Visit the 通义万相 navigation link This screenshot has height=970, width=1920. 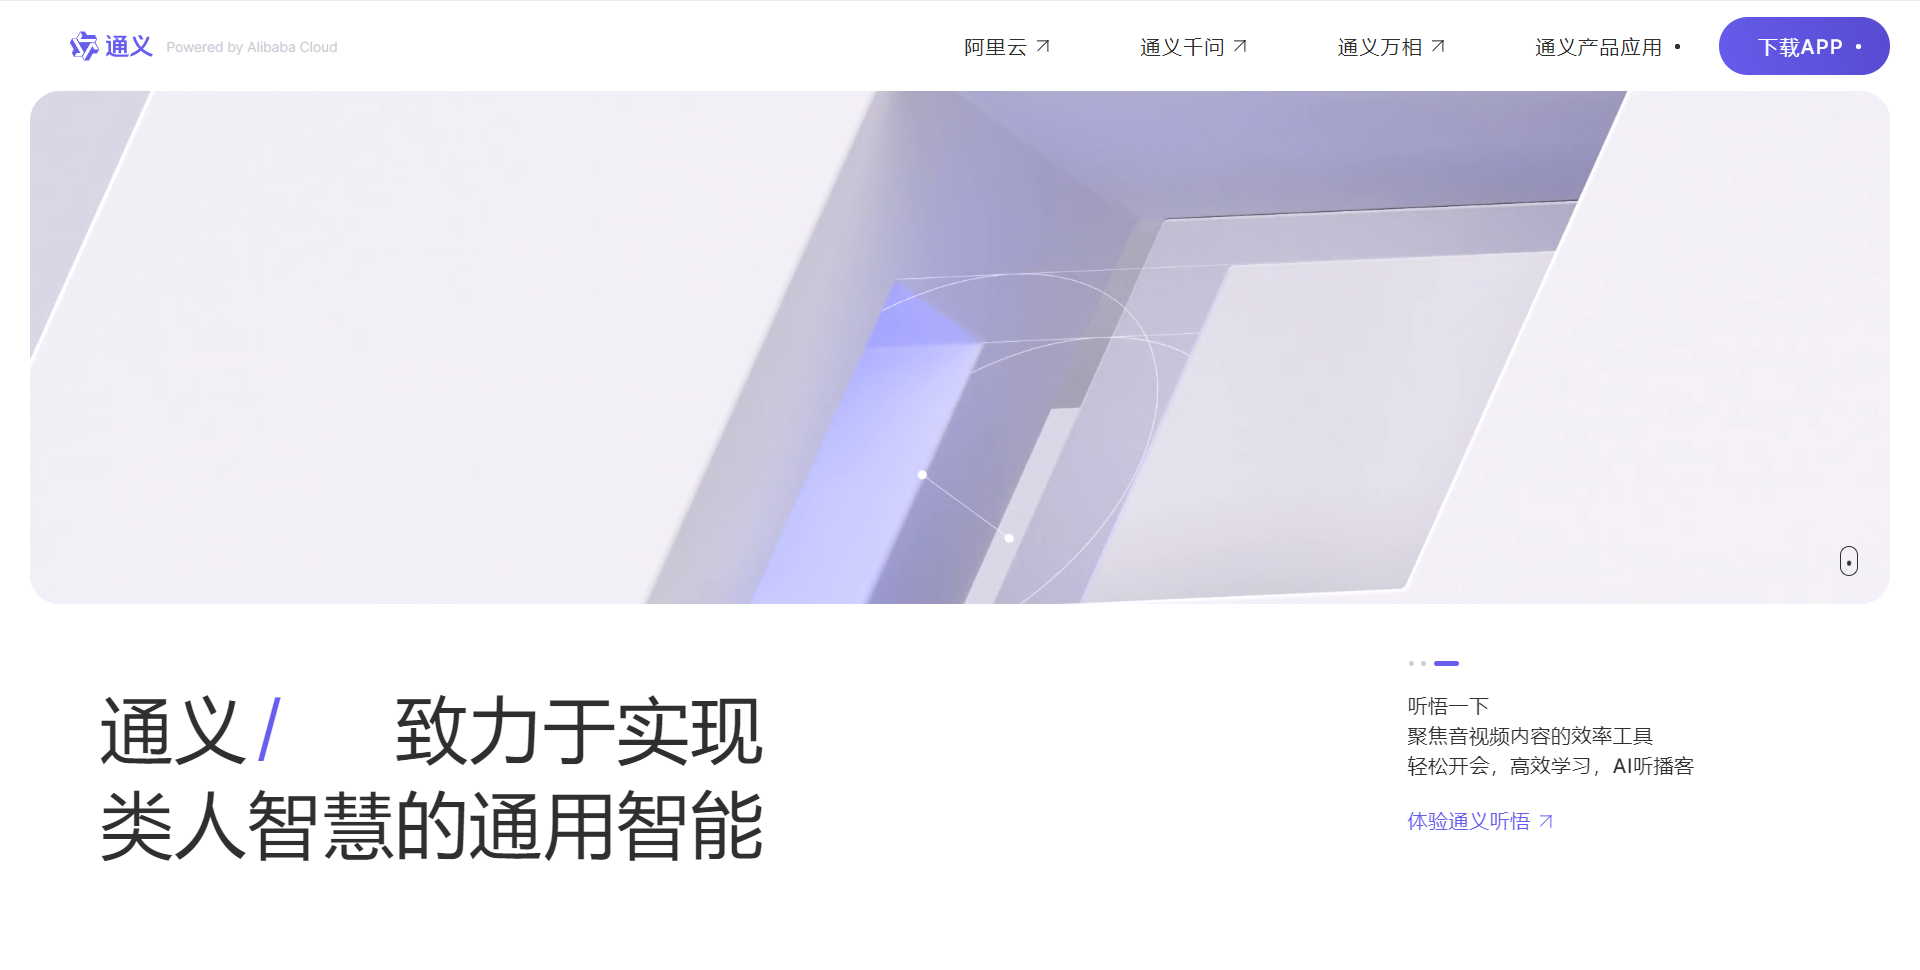(1391, 47)
